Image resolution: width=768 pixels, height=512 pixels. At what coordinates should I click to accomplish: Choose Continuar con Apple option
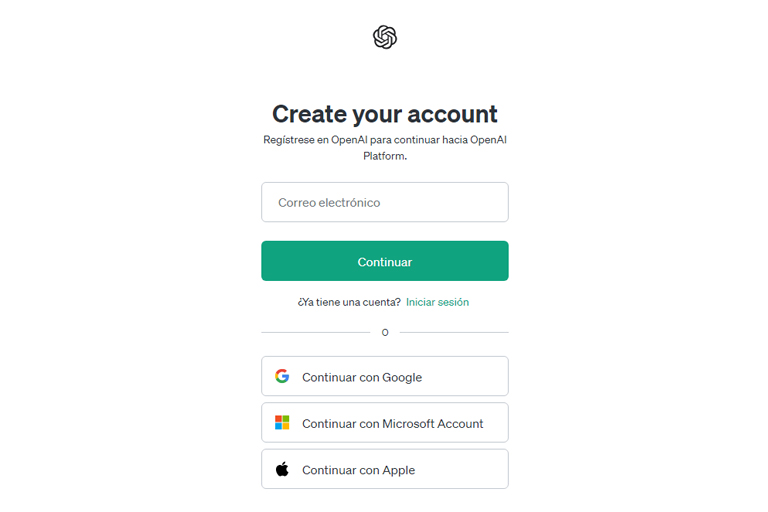[384, 469]
